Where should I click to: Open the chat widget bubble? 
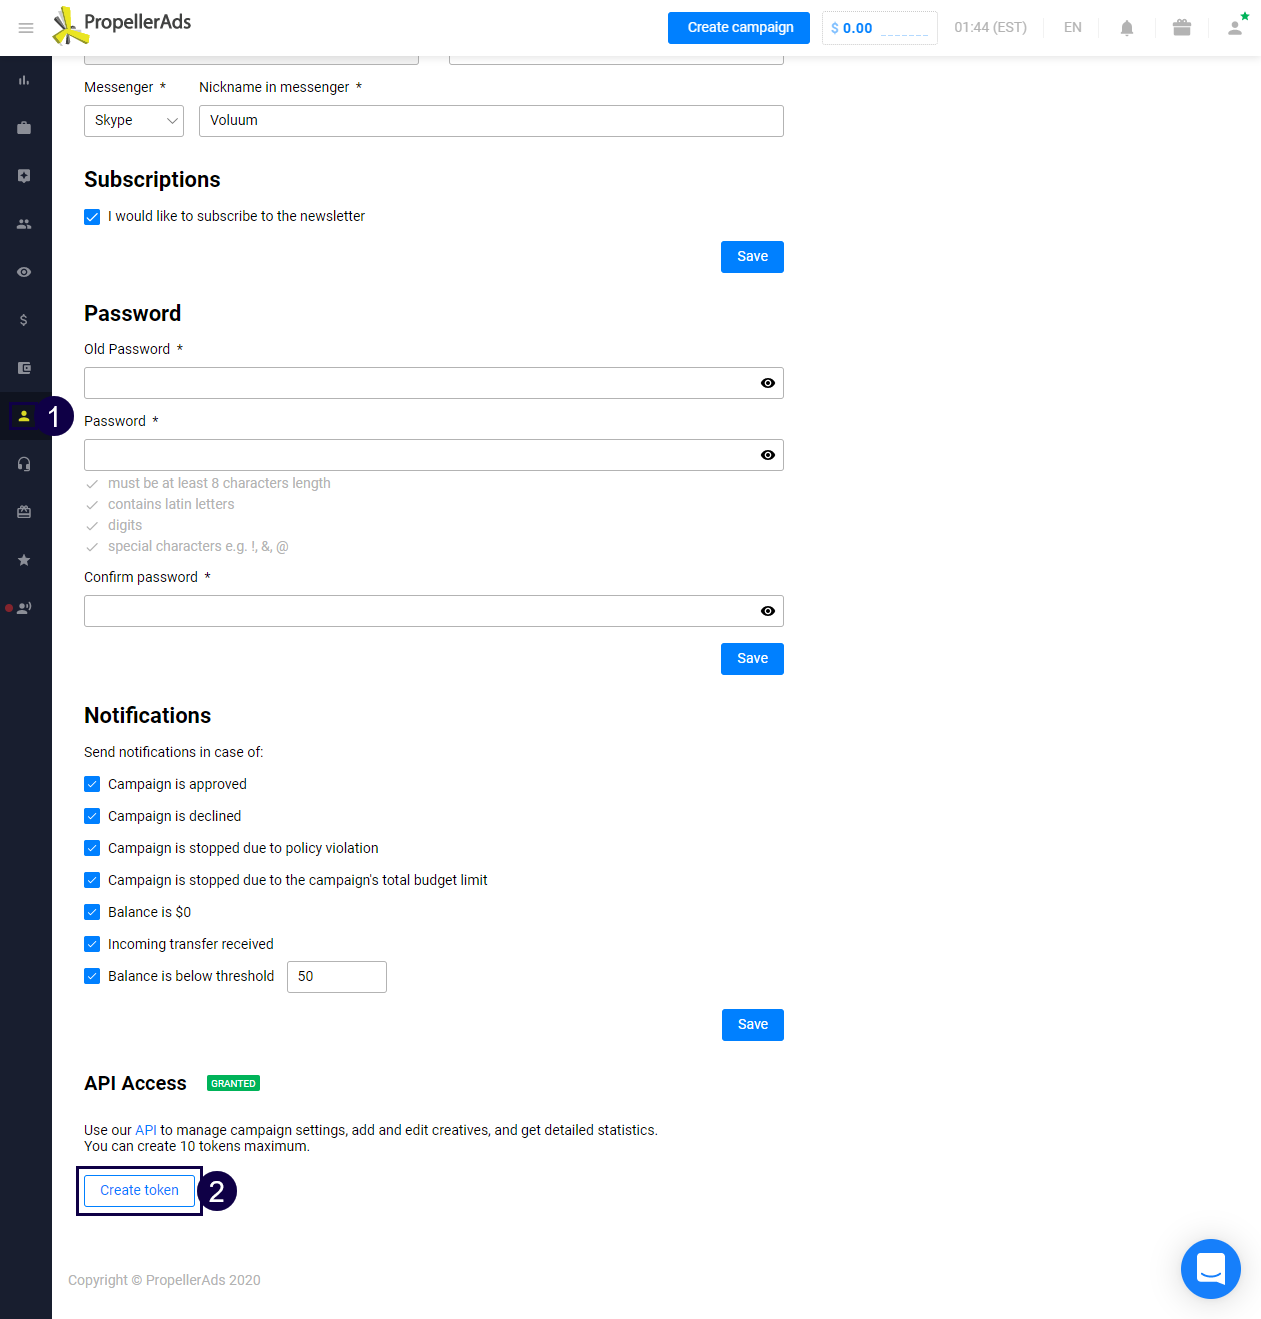[1210, 1268]
